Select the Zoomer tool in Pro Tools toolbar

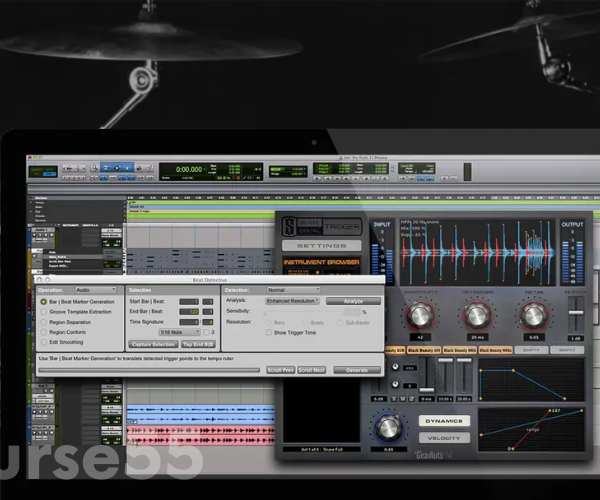click(95, 168)
